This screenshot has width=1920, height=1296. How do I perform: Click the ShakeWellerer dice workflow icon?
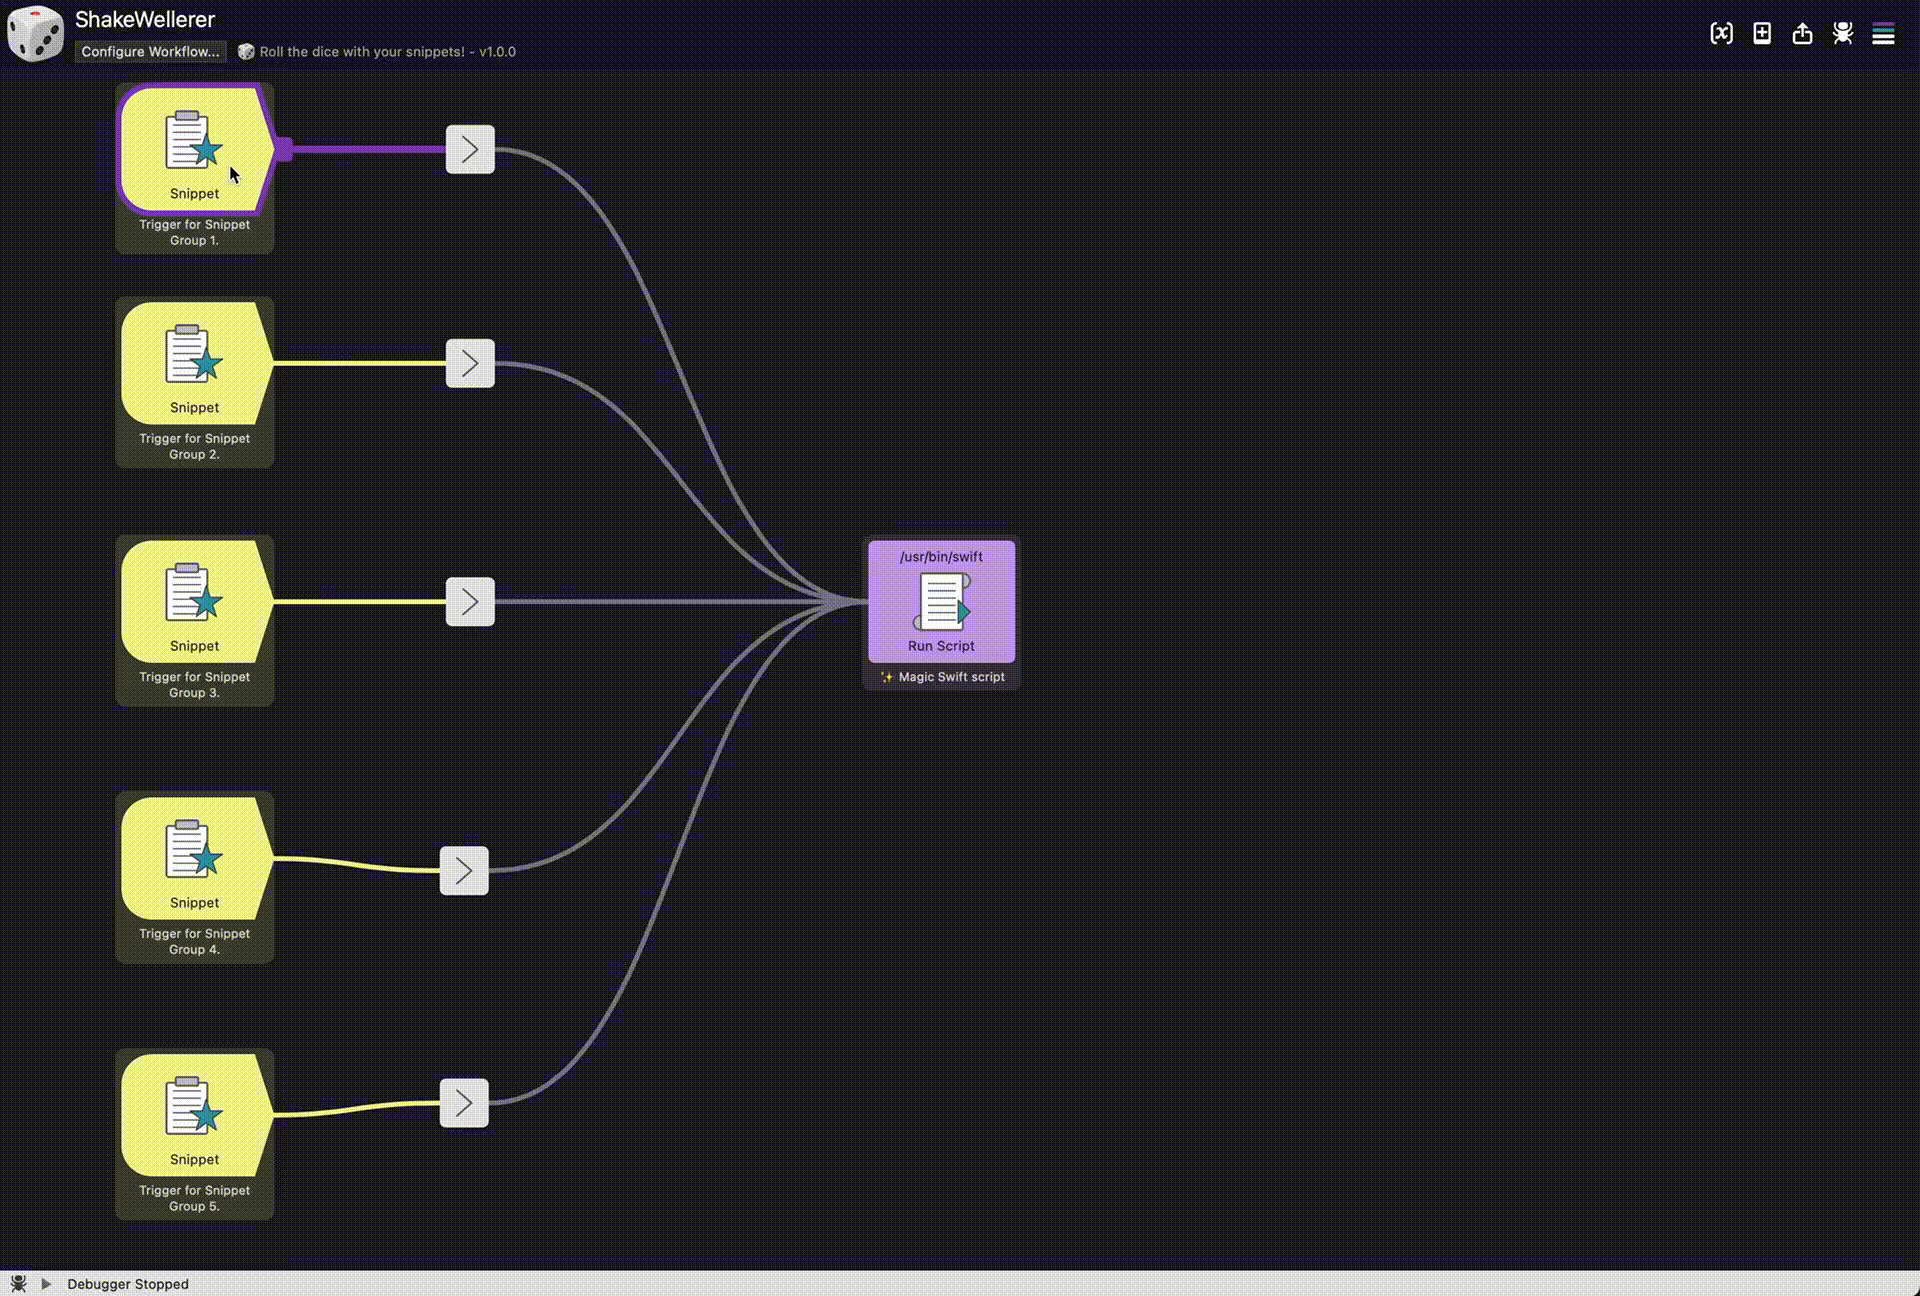coord(35,33)
